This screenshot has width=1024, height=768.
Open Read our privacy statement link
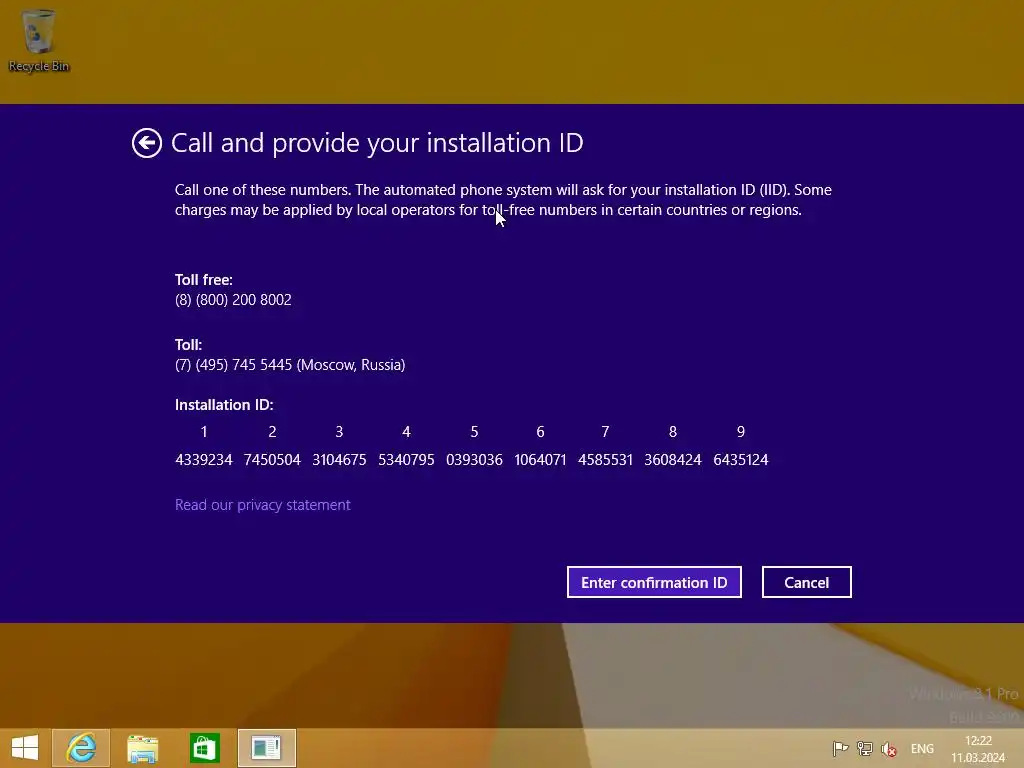(x=263, y=505)
